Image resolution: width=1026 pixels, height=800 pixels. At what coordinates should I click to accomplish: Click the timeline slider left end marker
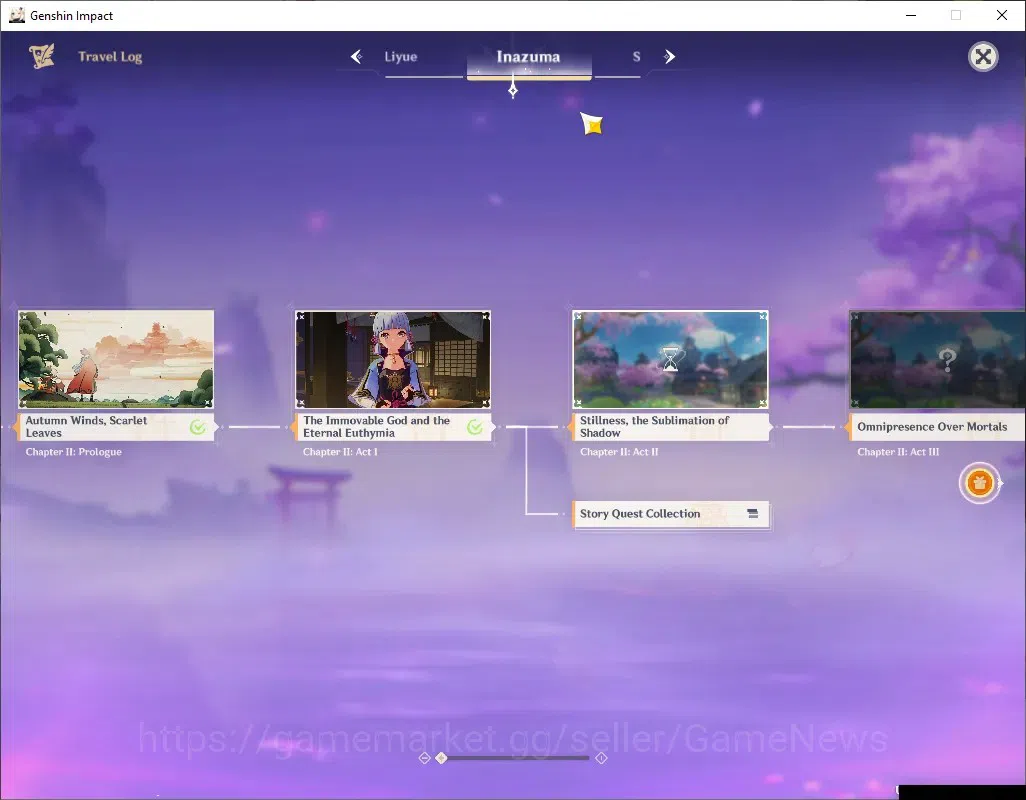click(424, 758)
